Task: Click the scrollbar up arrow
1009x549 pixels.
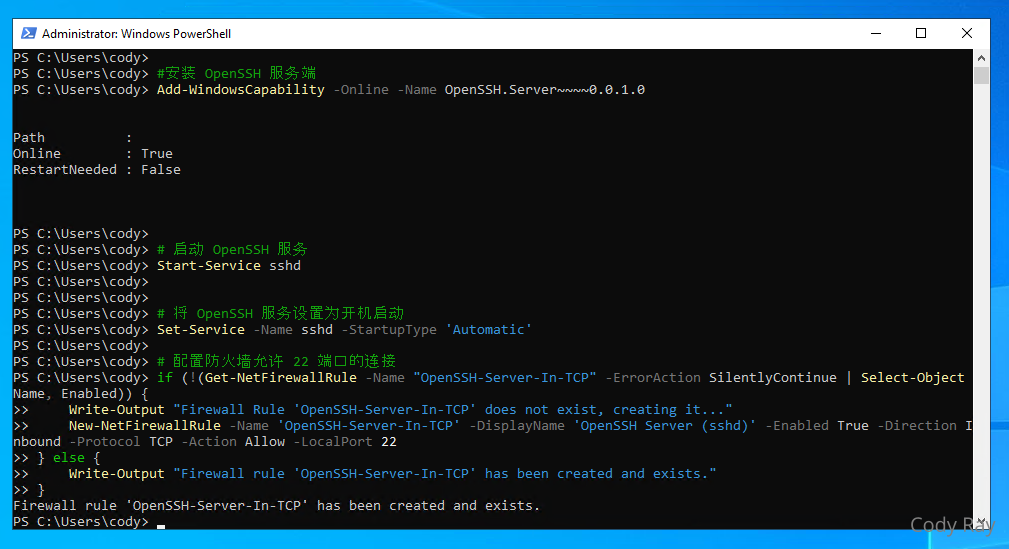Action: pos(981,58)
